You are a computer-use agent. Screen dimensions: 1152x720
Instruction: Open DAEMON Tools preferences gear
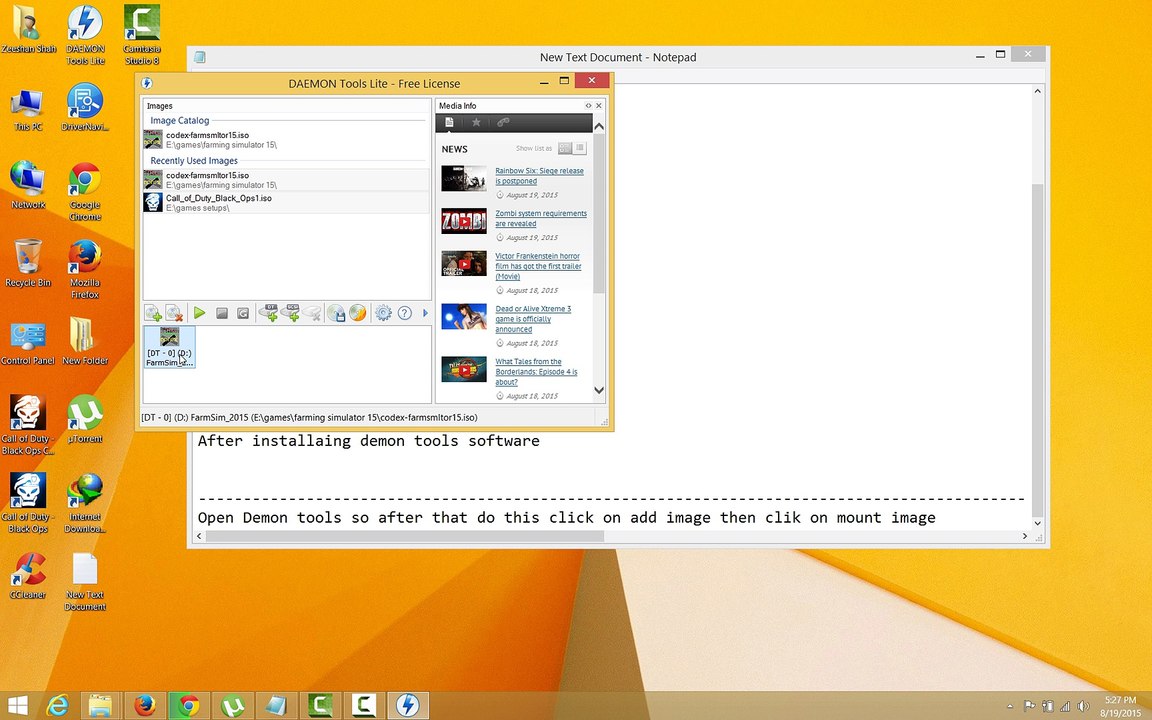pos(383,314)
